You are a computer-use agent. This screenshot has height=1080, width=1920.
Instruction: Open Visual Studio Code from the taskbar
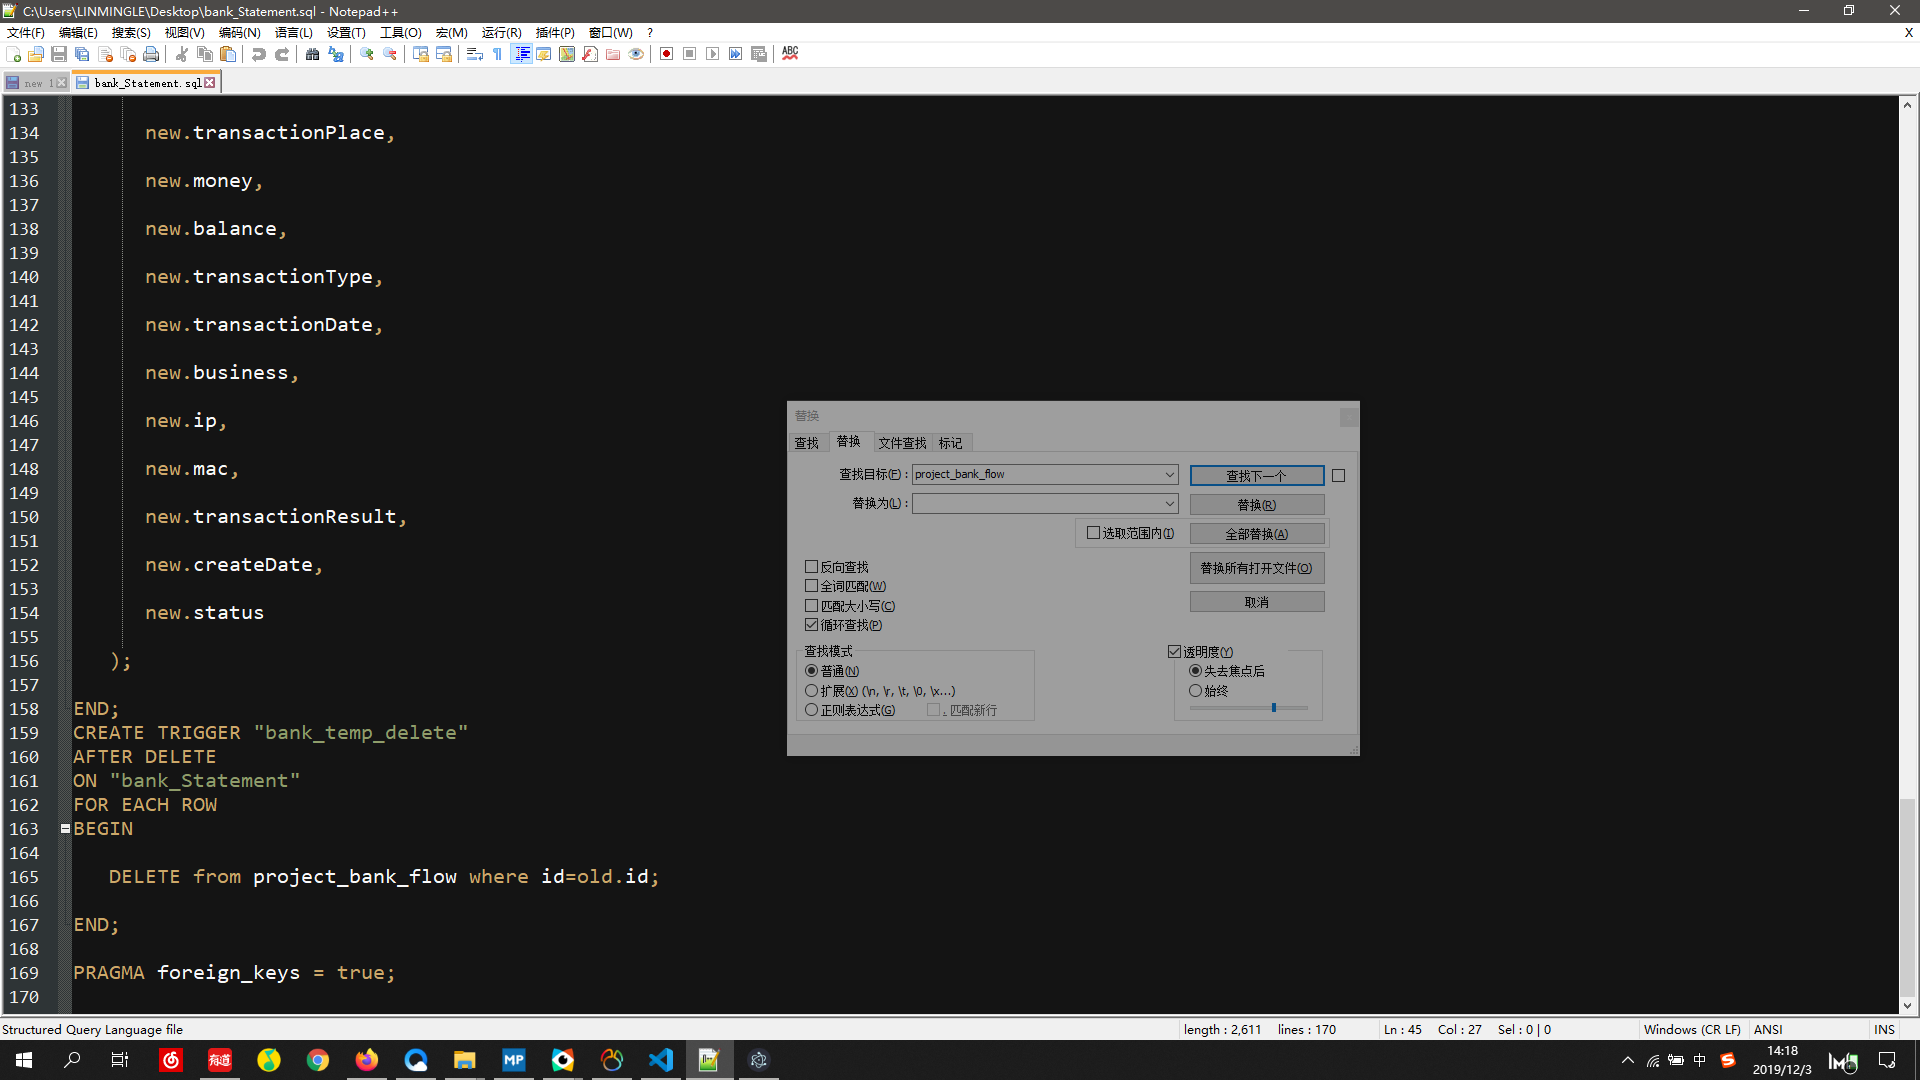[x=660, y=1060]
